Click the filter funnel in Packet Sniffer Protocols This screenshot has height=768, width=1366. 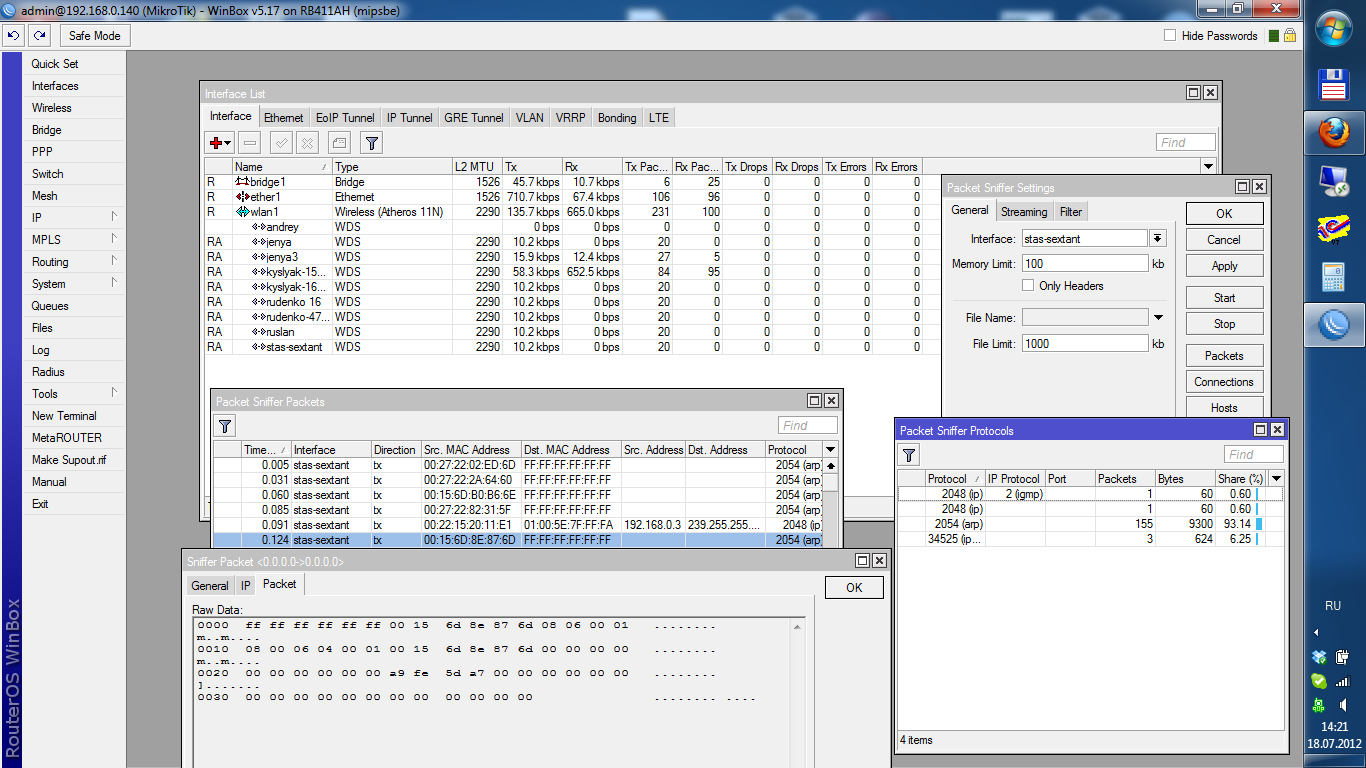click(909, 455)
